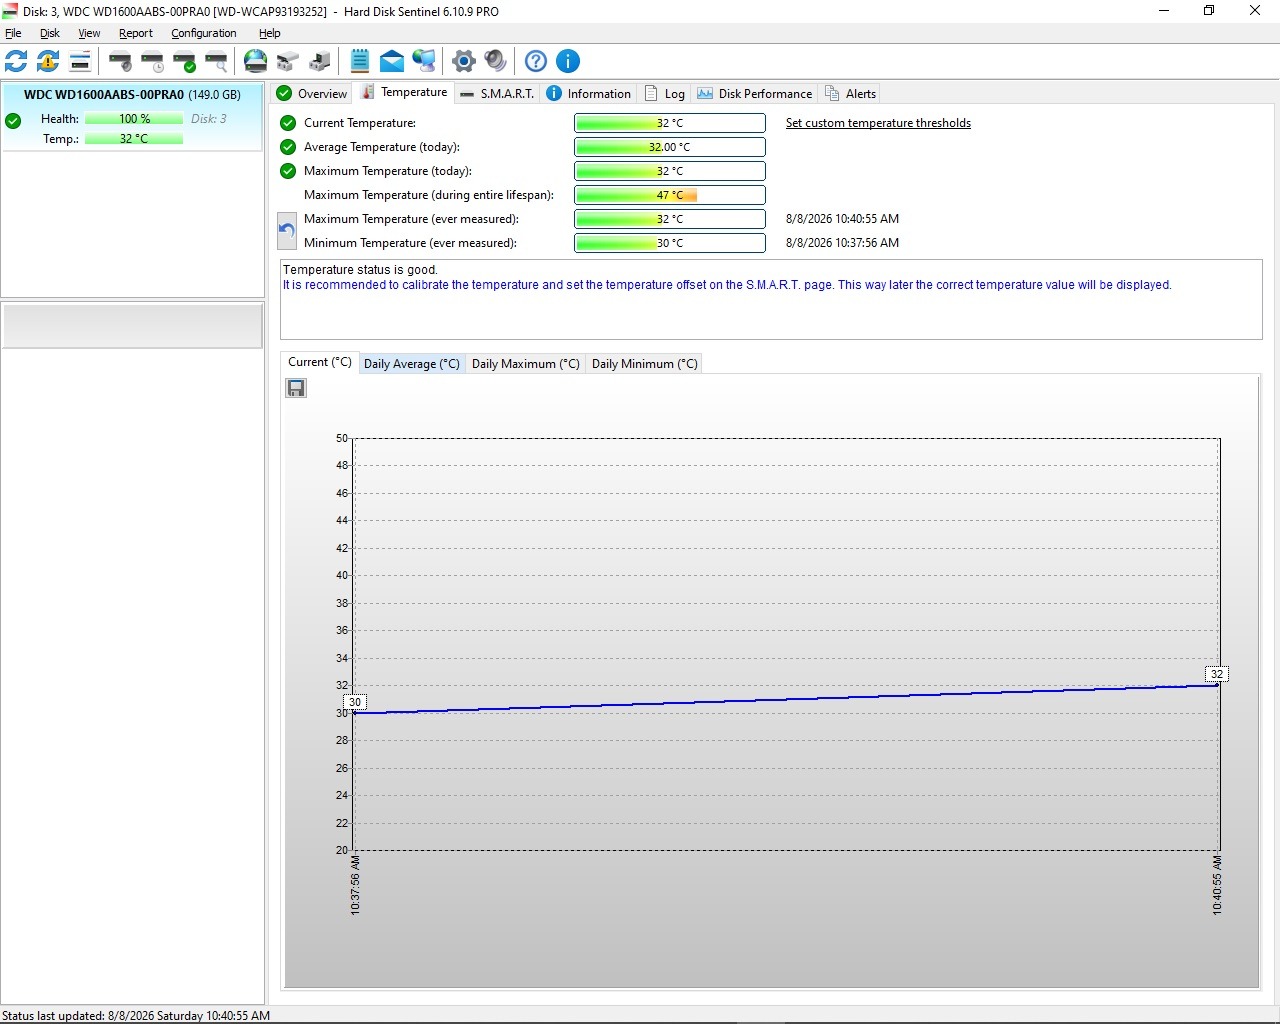Click the Temp. 32 °C bar in disk list
Viewport: 1280px width, 1024px height.
[134, 139]
